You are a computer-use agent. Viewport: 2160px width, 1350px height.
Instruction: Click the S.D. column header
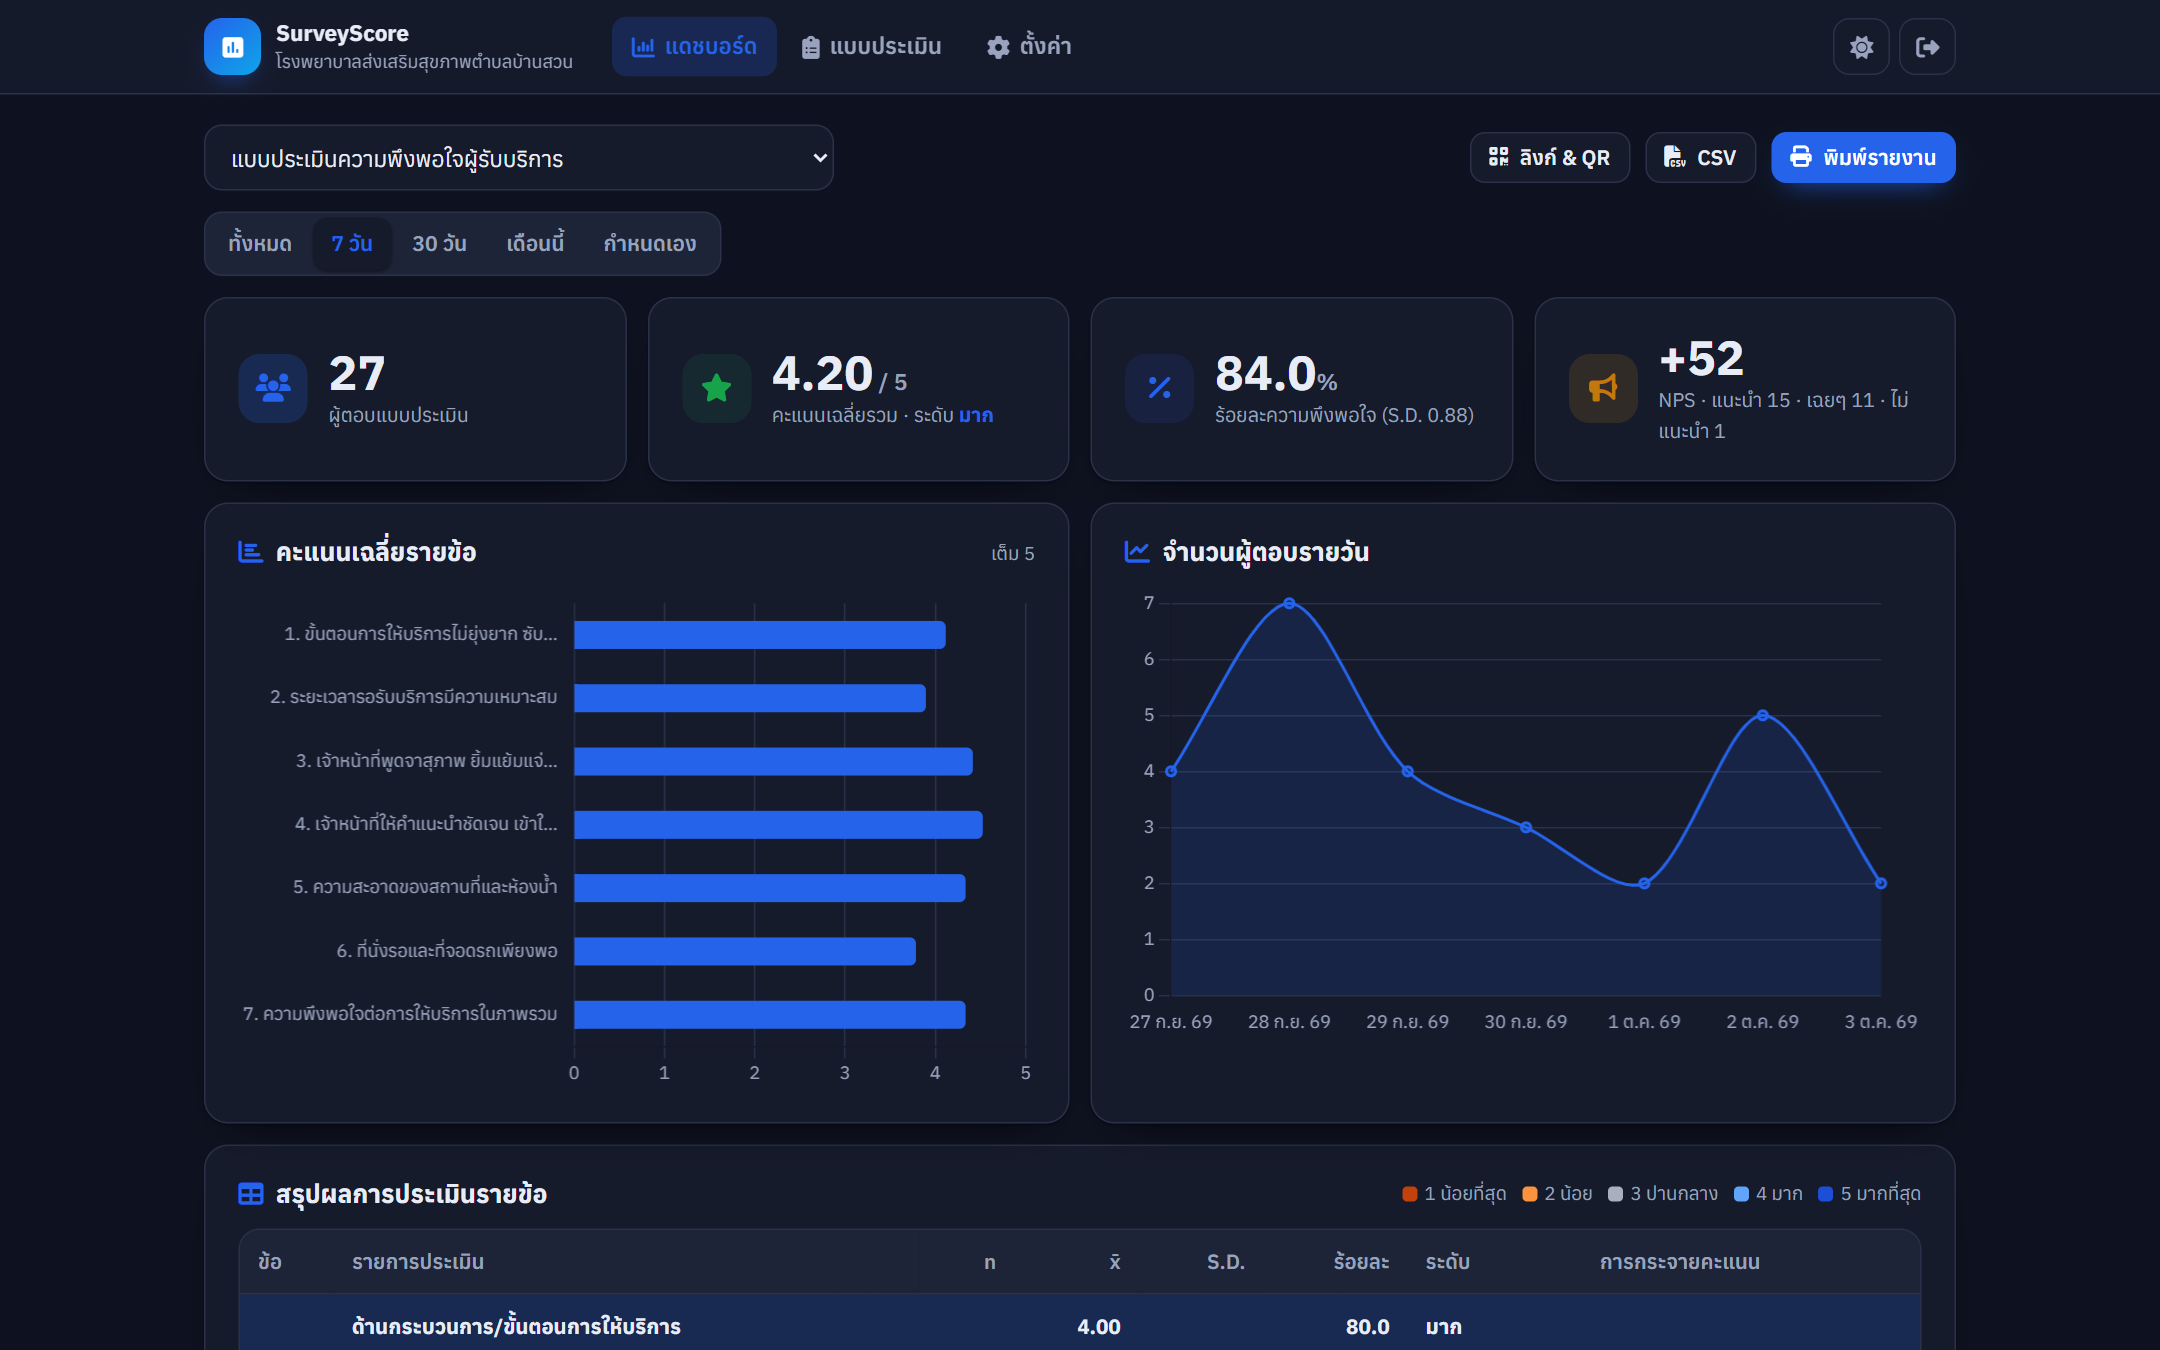pyautogui.click(x=1225, y=1262)
